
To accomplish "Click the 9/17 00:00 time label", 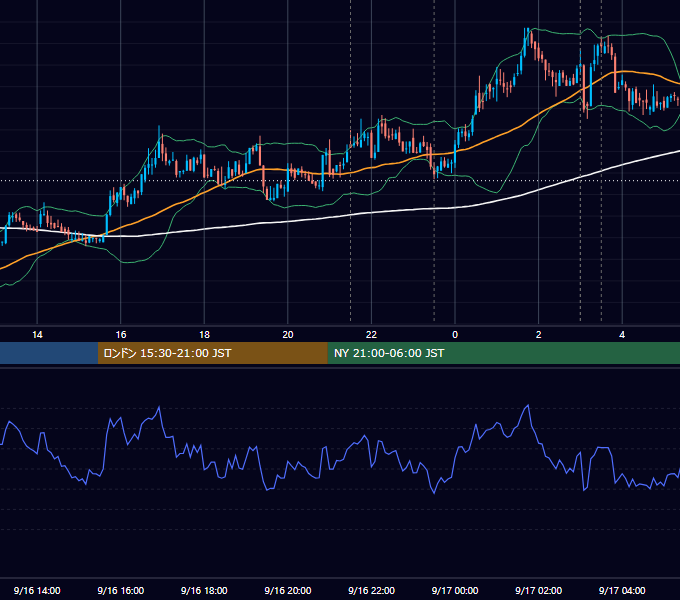I will pos(455,590).
